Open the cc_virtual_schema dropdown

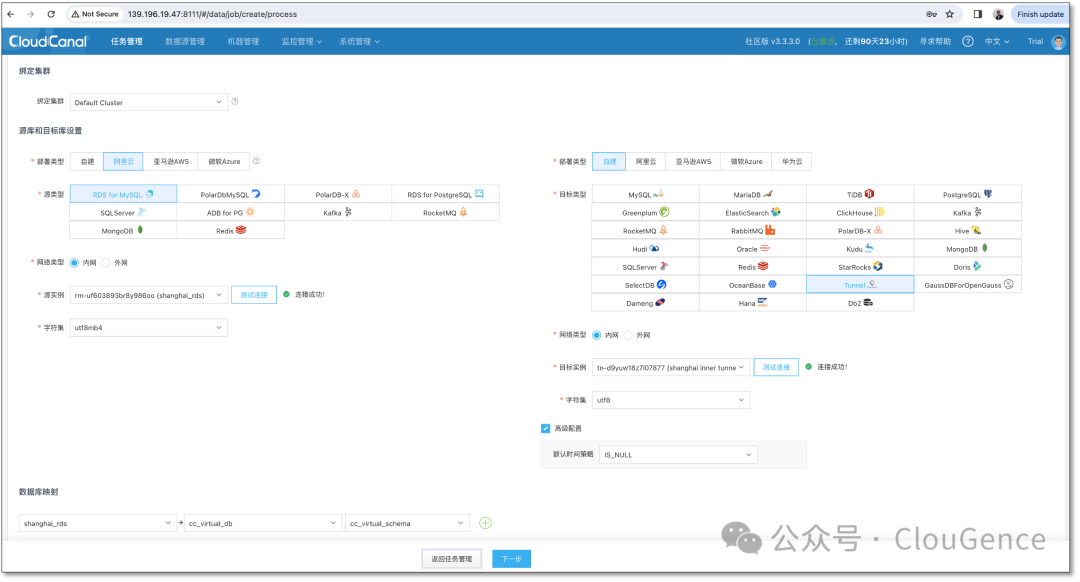point(407,523)
